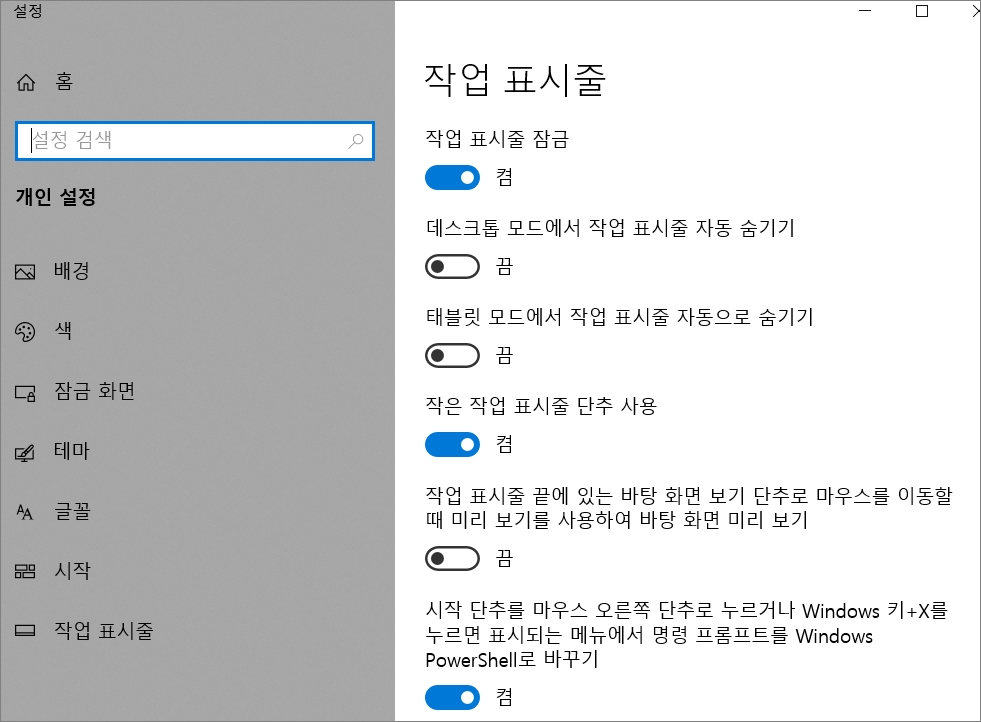Enable auto-hide taskbar in desktop mode
Viewport: 981px width, 722px height.
click(x=452, y=266)
